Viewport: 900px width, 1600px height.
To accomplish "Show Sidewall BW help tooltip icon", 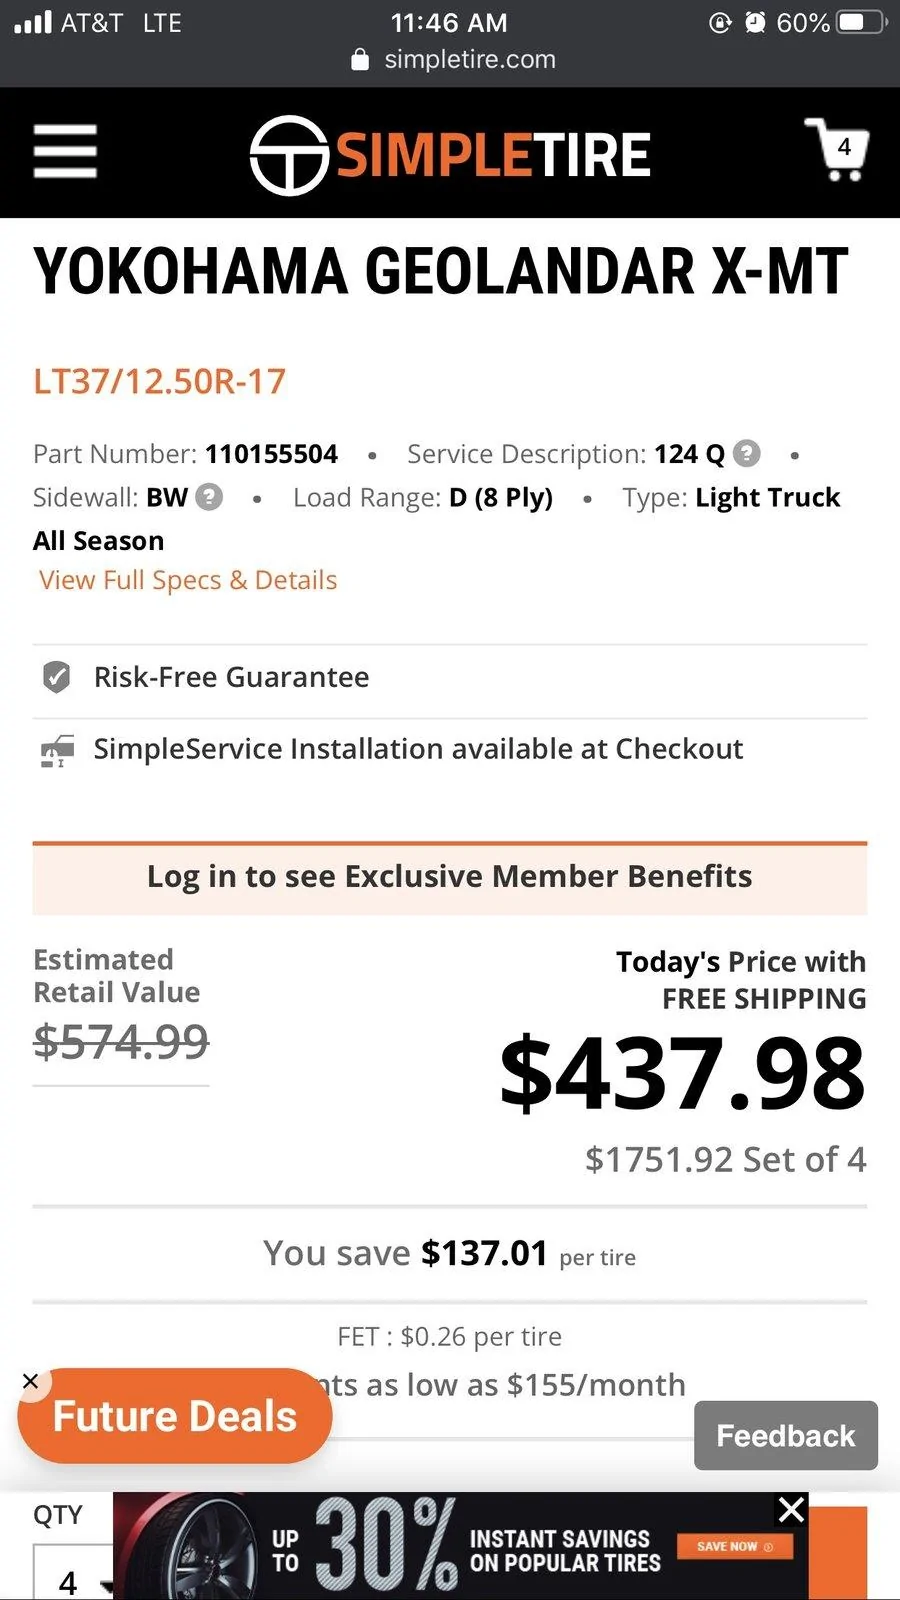I will point(209,497).
